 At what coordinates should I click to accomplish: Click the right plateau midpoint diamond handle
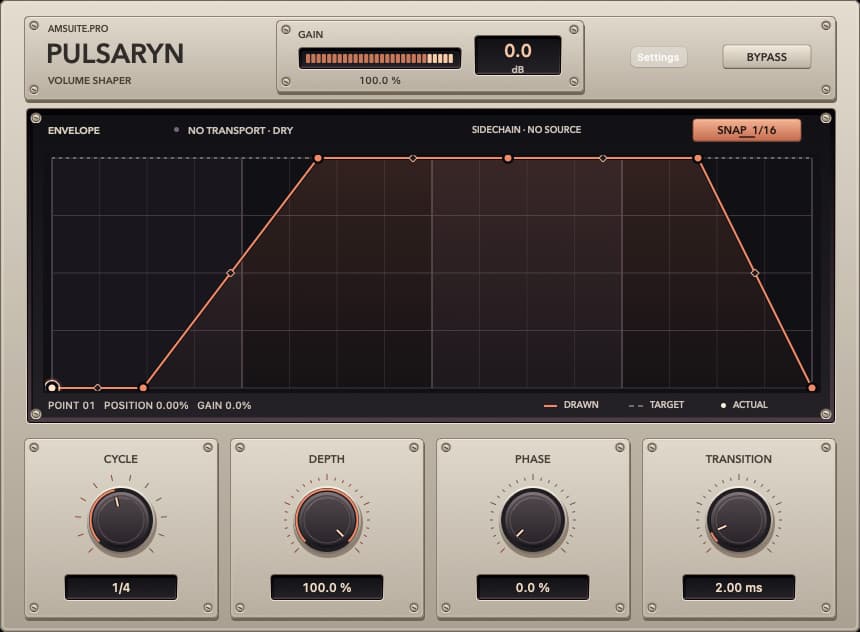(x=603, y=159)
